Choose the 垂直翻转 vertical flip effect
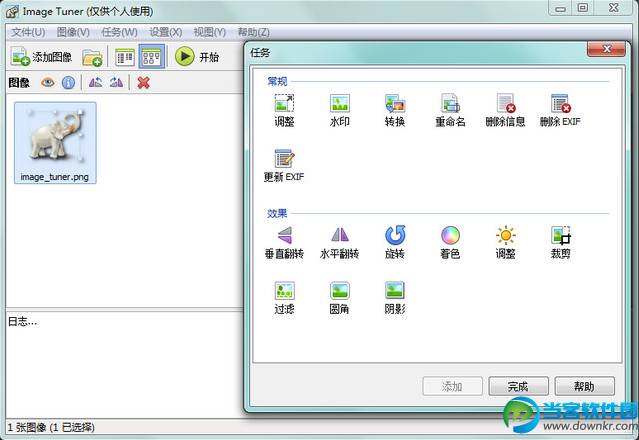639x440 pixels. (284, 243)
